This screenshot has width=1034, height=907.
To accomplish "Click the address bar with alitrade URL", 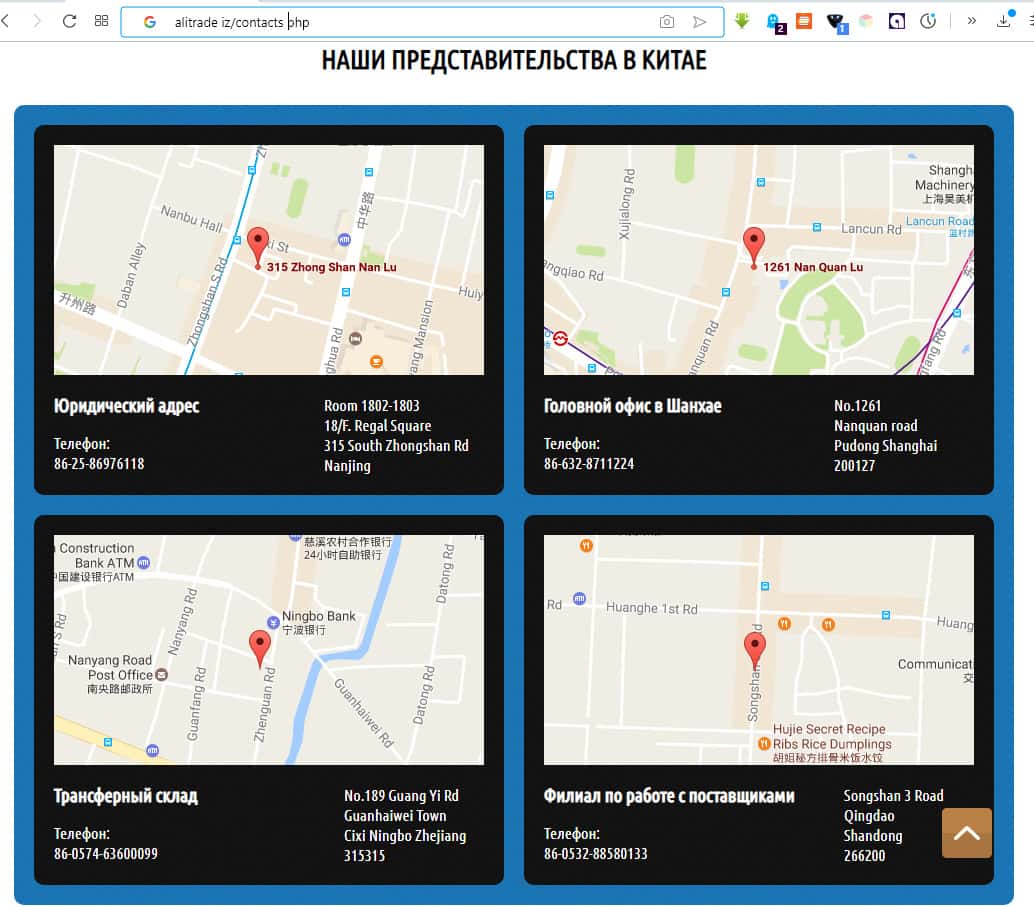I will click(400, 21).
